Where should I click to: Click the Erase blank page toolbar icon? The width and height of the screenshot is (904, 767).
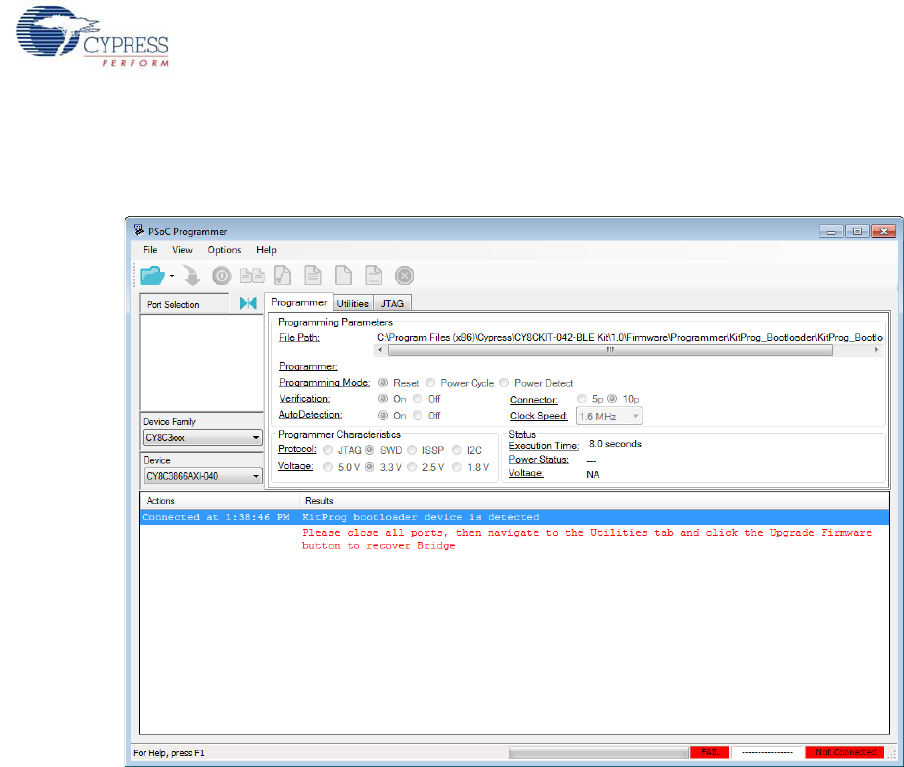coord(344,276)
